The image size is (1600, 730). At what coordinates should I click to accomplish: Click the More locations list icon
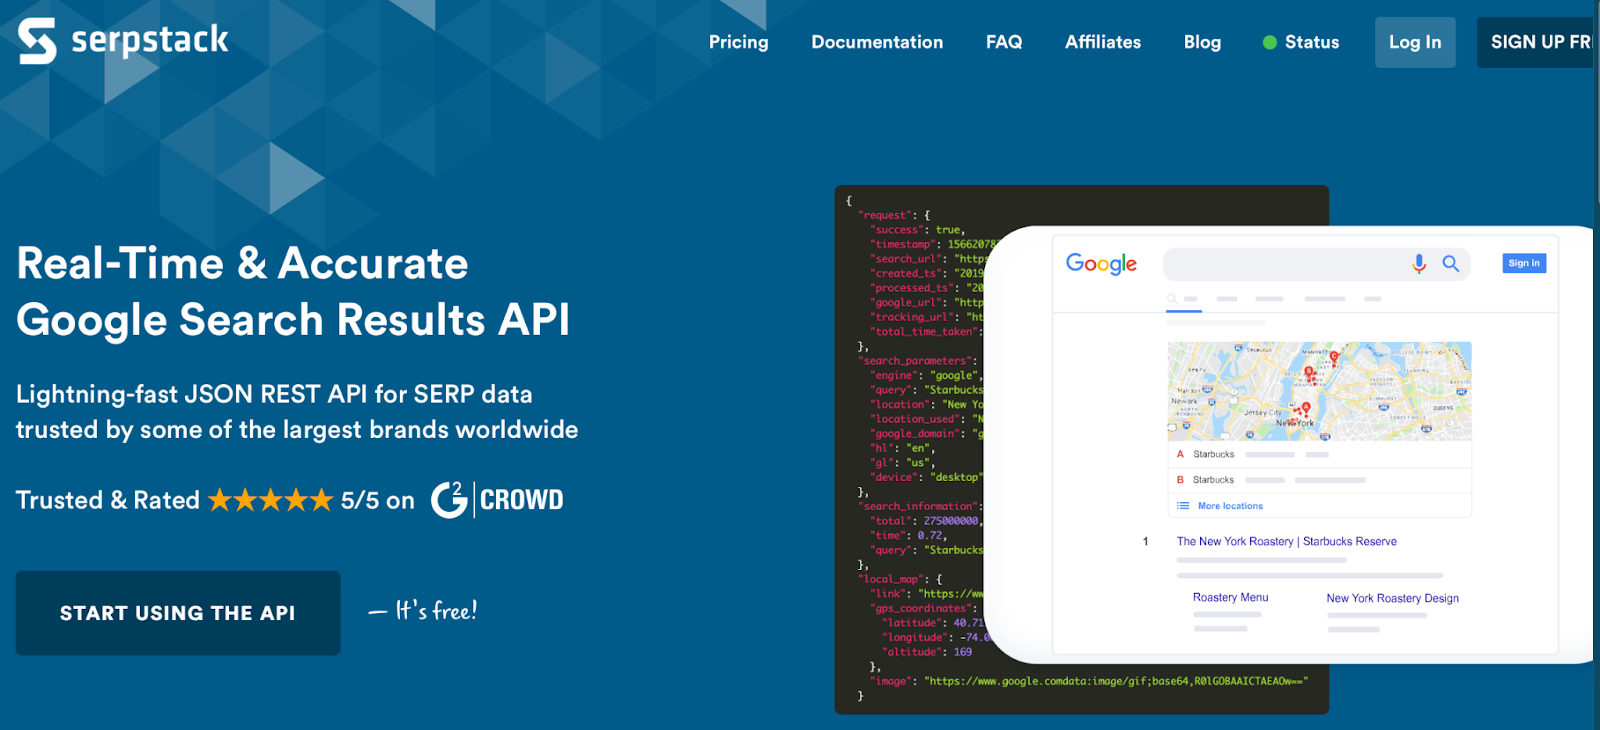coord(1183,506)
